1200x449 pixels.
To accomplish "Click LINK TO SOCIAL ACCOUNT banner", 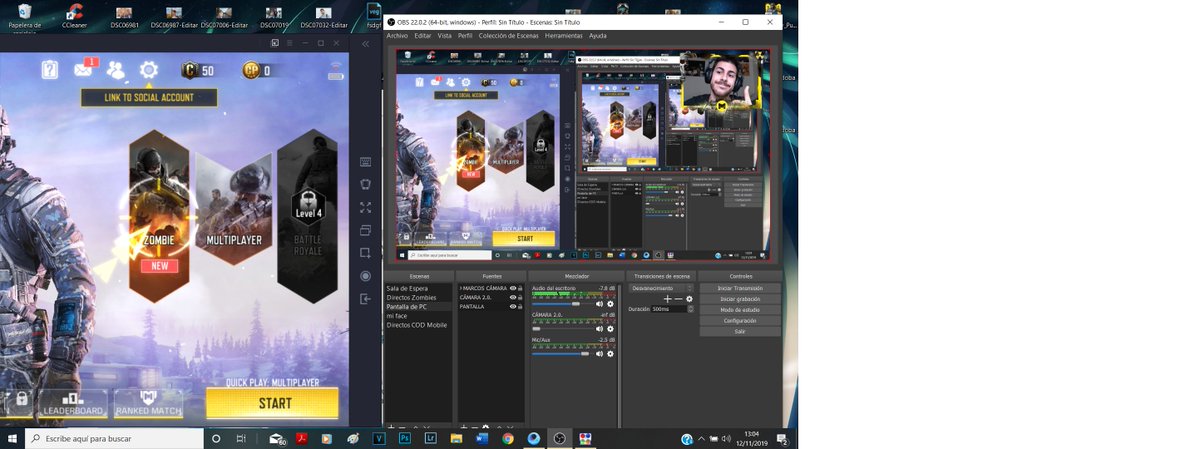I will coord(149,97).
